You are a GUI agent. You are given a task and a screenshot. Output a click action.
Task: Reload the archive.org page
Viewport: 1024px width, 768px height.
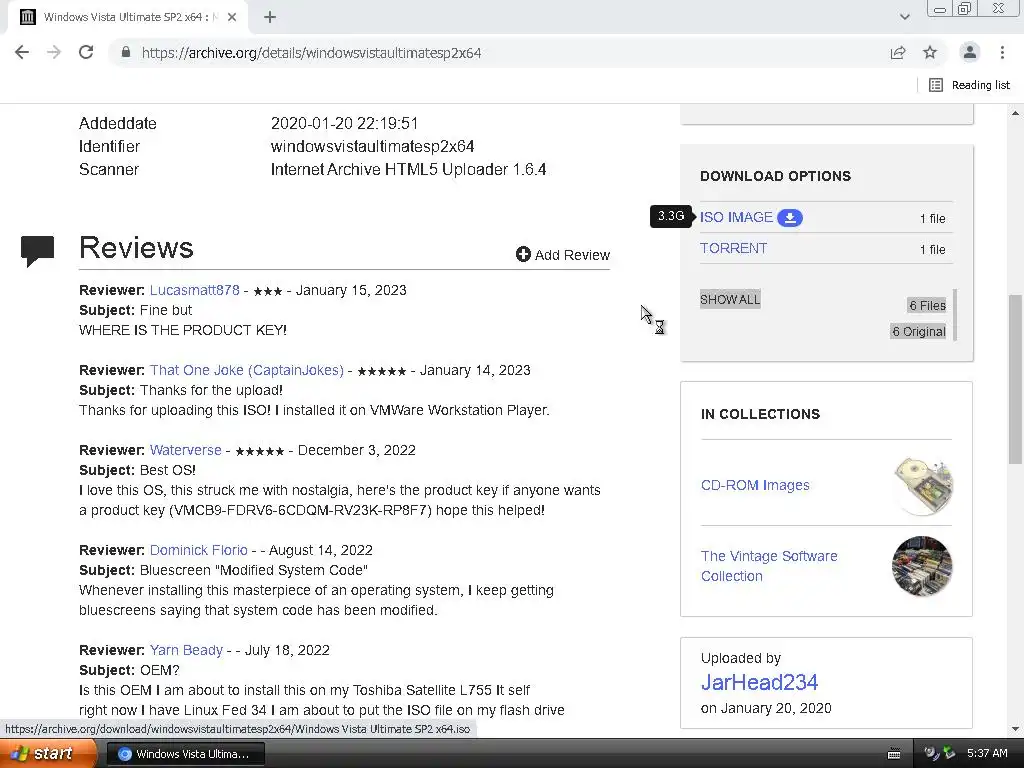pos(86,53)
